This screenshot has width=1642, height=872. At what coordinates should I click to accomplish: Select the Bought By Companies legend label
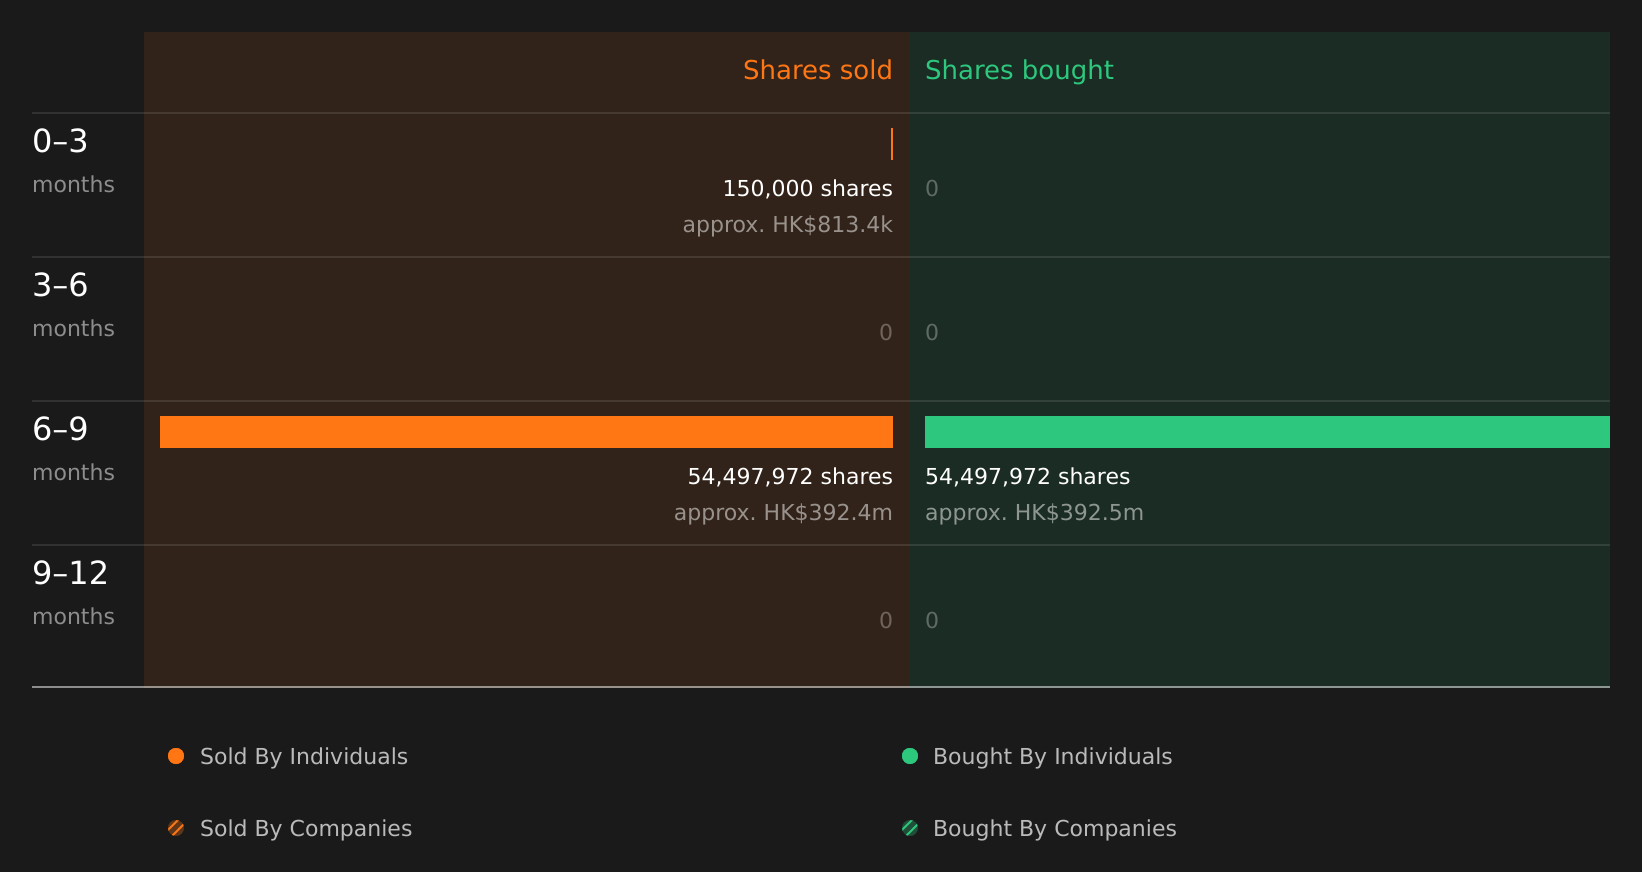pyautogui.click(x=1054, y=828)
